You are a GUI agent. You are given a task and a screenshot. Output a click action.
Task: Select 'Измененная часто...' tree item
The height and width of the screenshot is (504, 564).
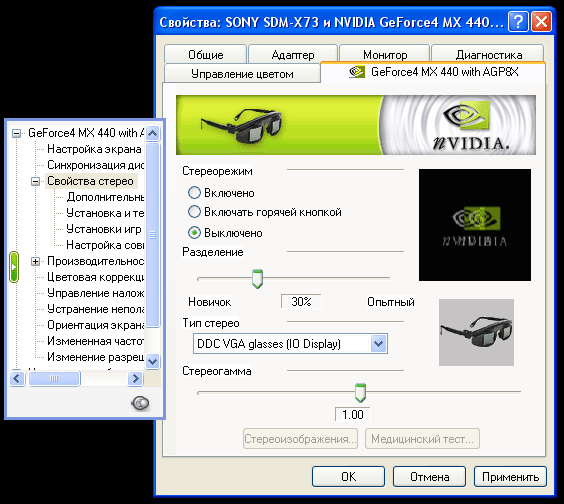coord(95,341)
